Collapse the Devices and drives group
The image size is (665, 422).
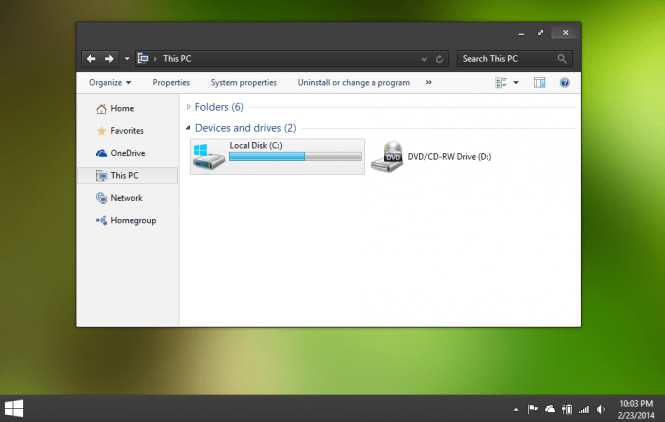point(189,128)
